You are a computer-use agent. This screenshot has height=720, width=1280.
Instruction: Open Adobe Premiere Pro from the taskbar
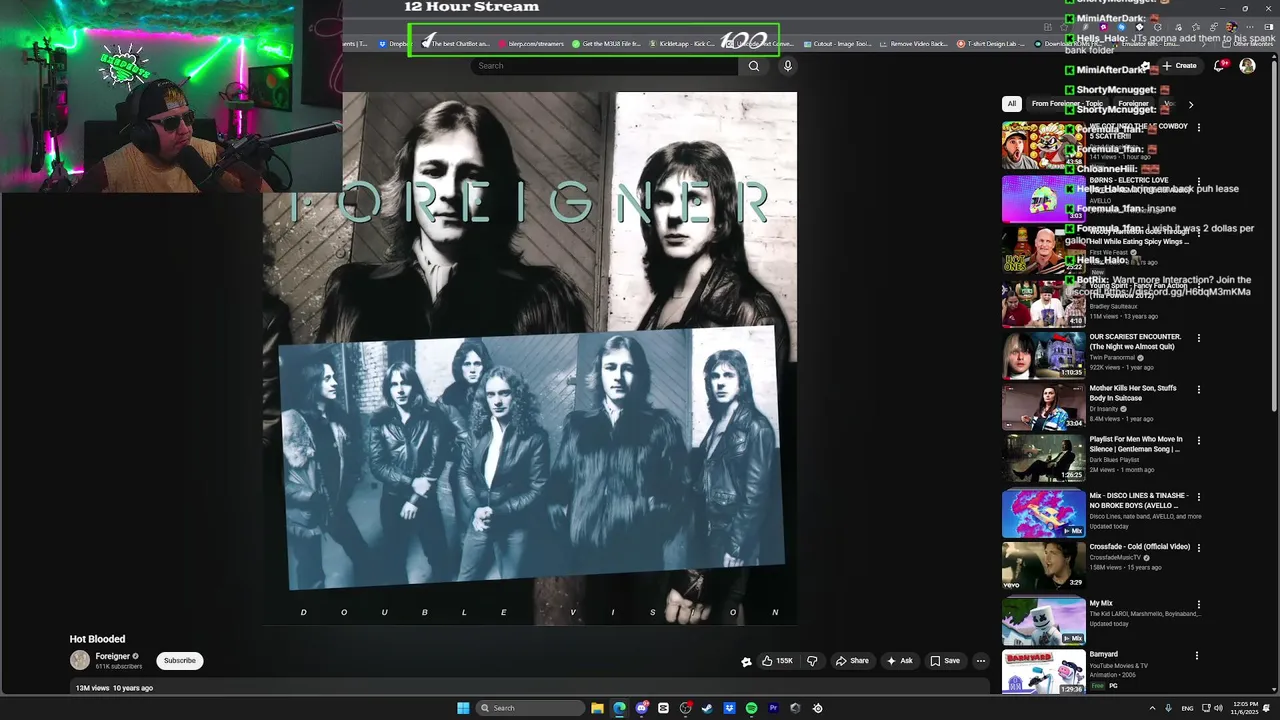point(773,708)
